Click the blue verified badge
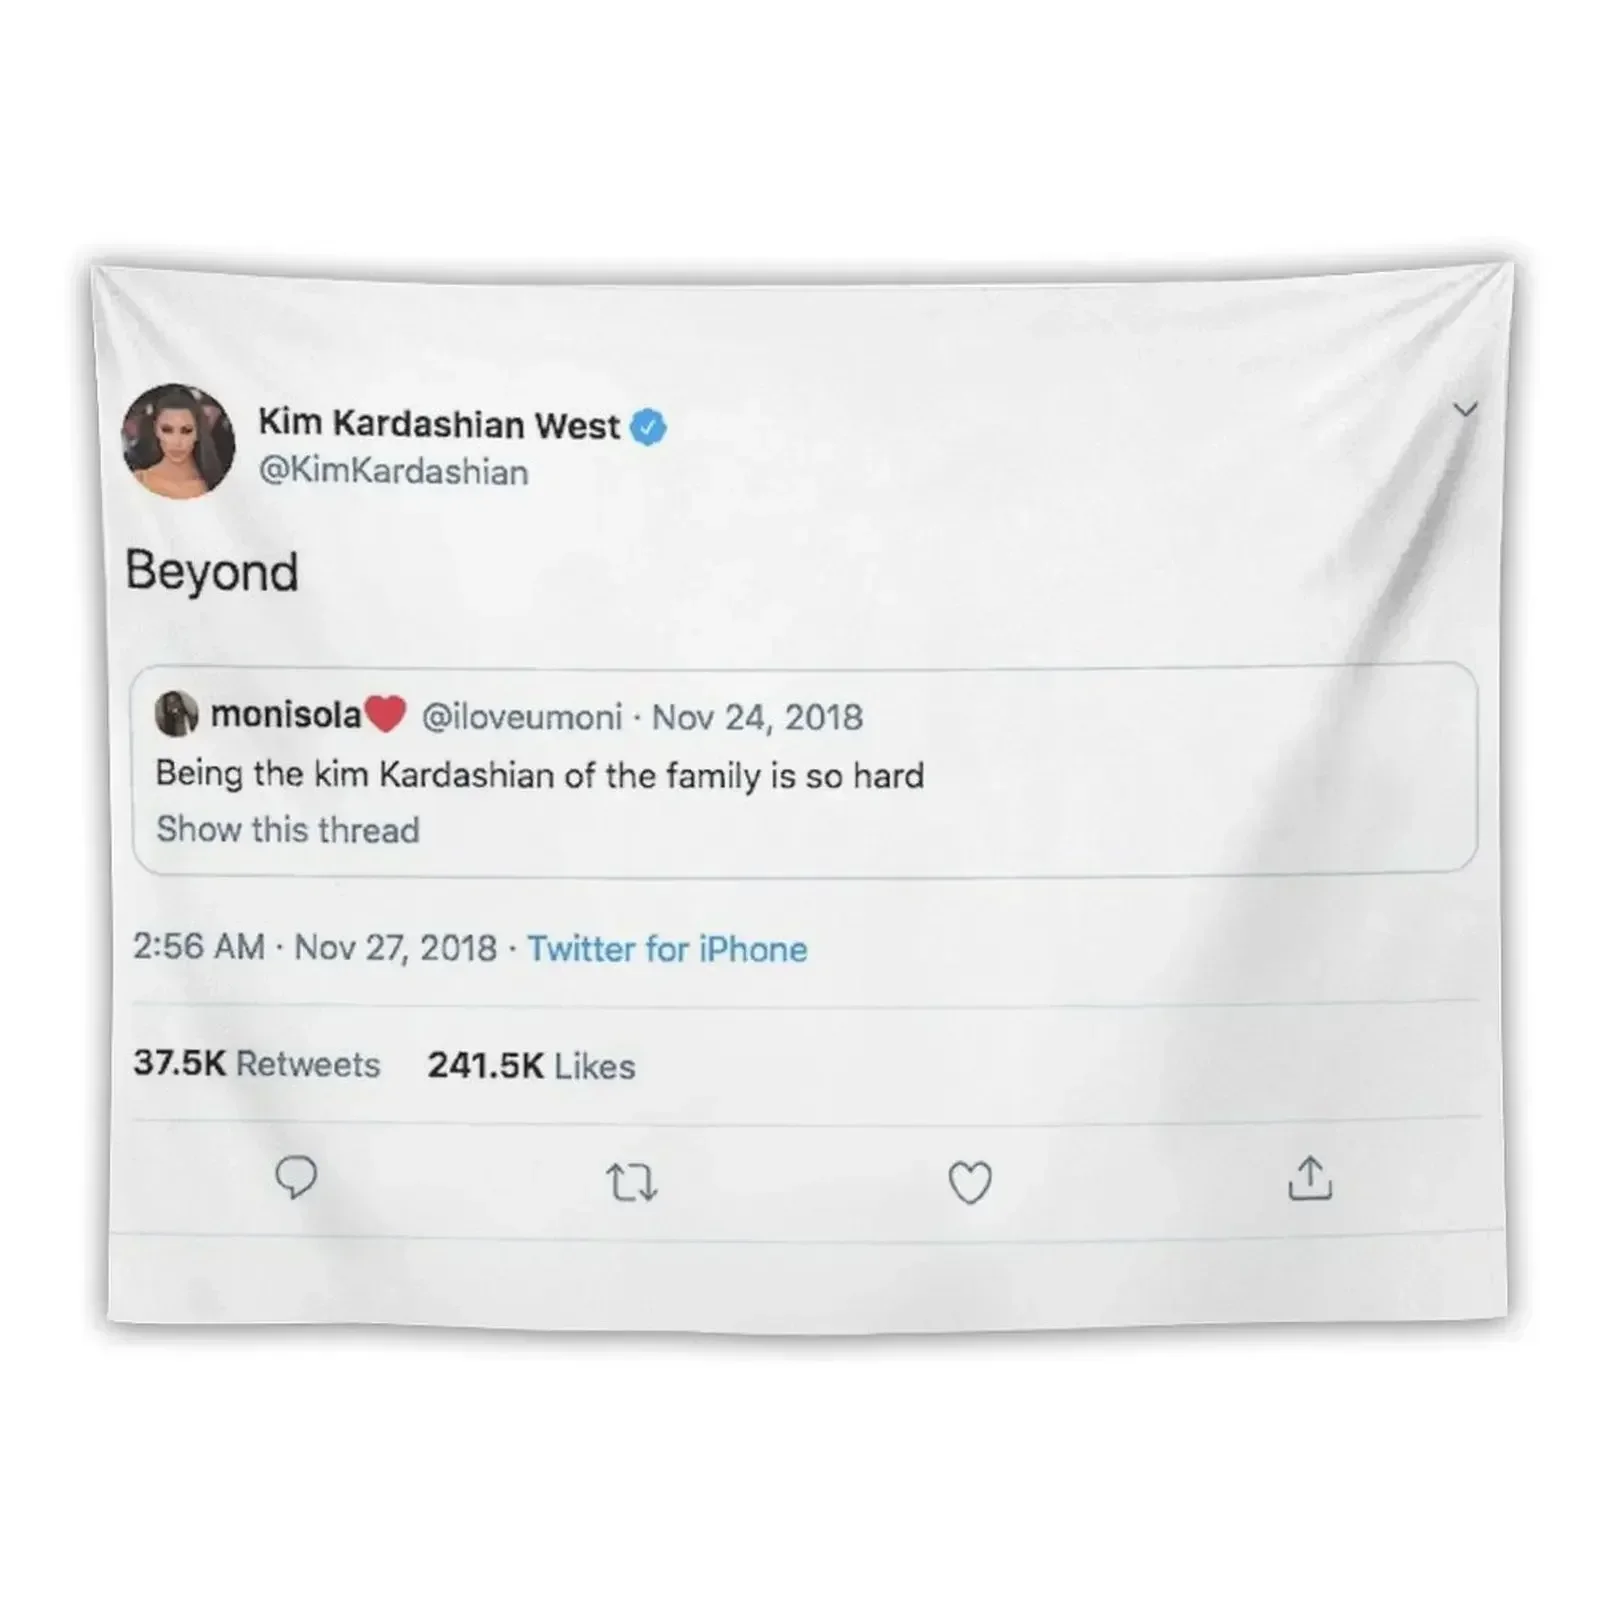Image resolution: width=1600 pixels, height=1600 pixels. pyautogui.click(x=649, y=428)
